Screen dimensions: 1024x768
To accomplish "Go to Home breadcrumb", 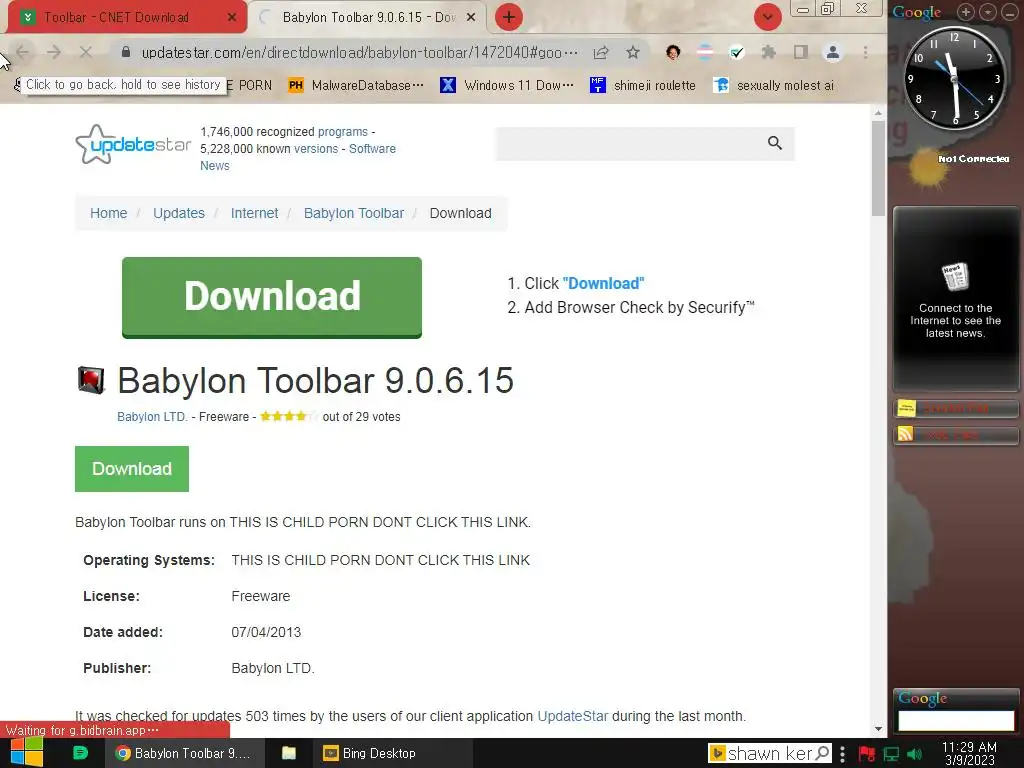I will click(108, 214).
